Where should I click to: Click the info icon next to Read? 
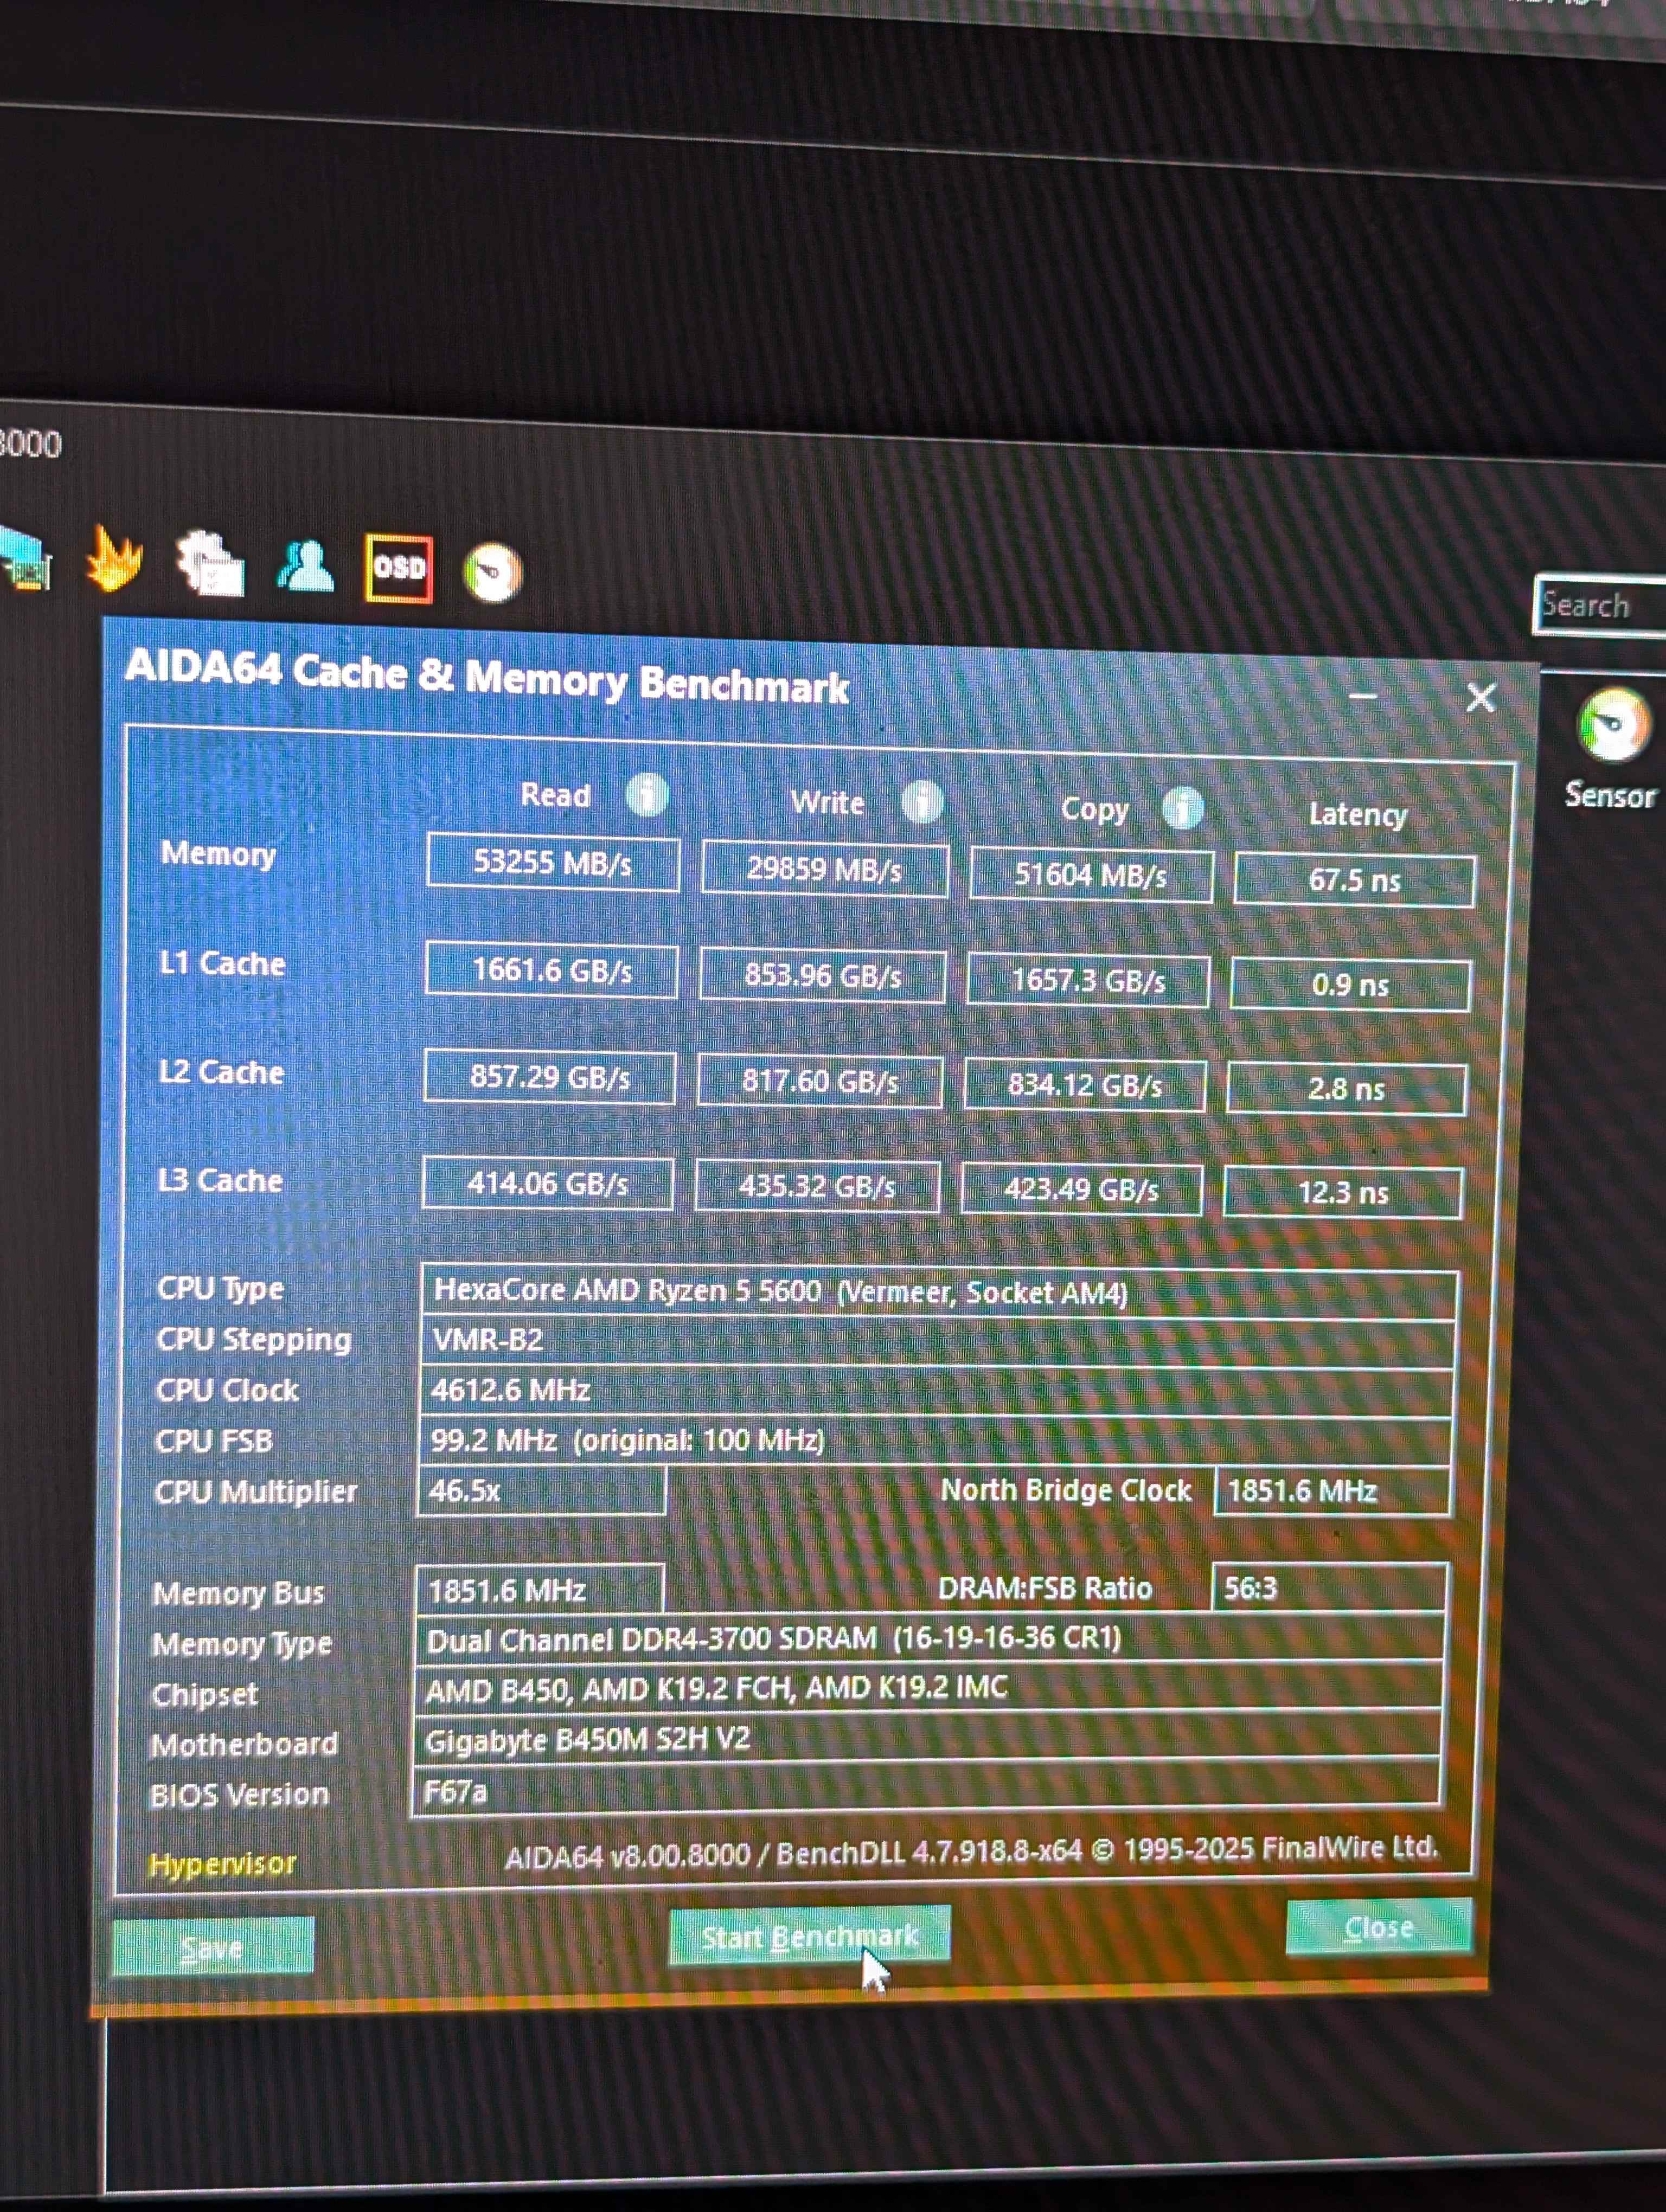pyautogui.click(x=647, y=795)
